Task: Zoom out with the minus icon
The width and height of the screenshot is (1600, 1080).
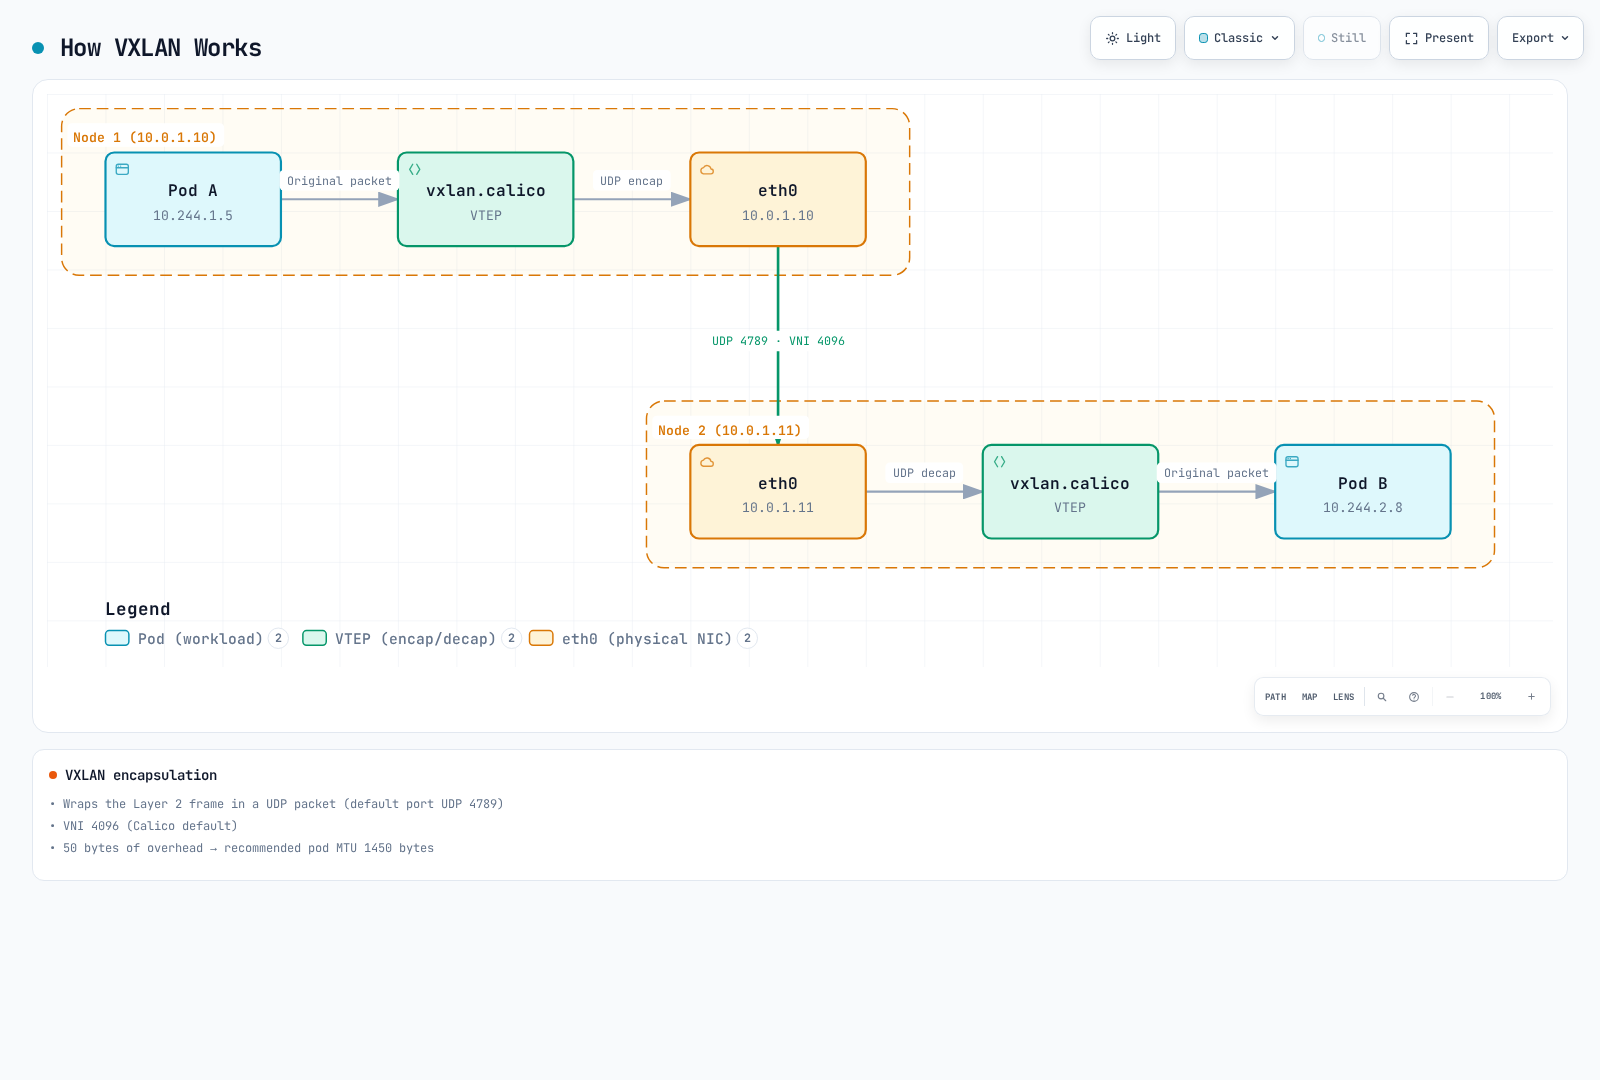Action: click(x=1450, y=697)
